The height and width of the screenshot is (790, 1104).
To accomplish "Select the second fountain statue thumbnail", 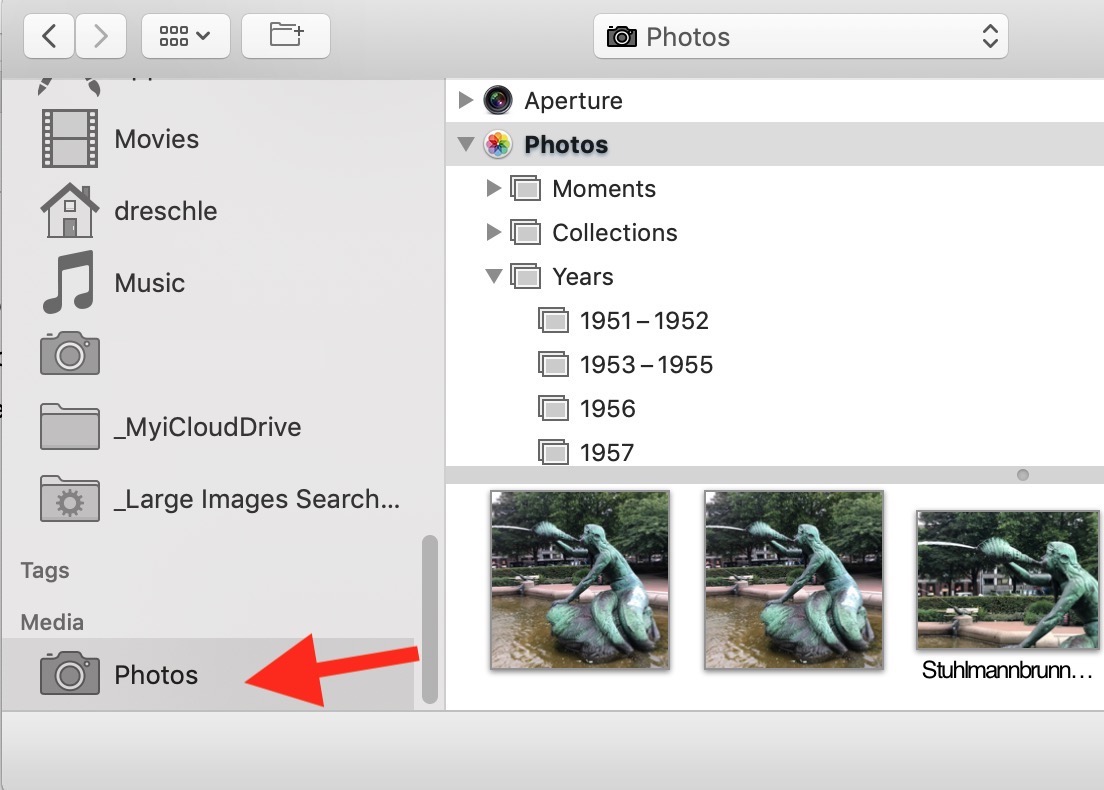I will 794,579.
